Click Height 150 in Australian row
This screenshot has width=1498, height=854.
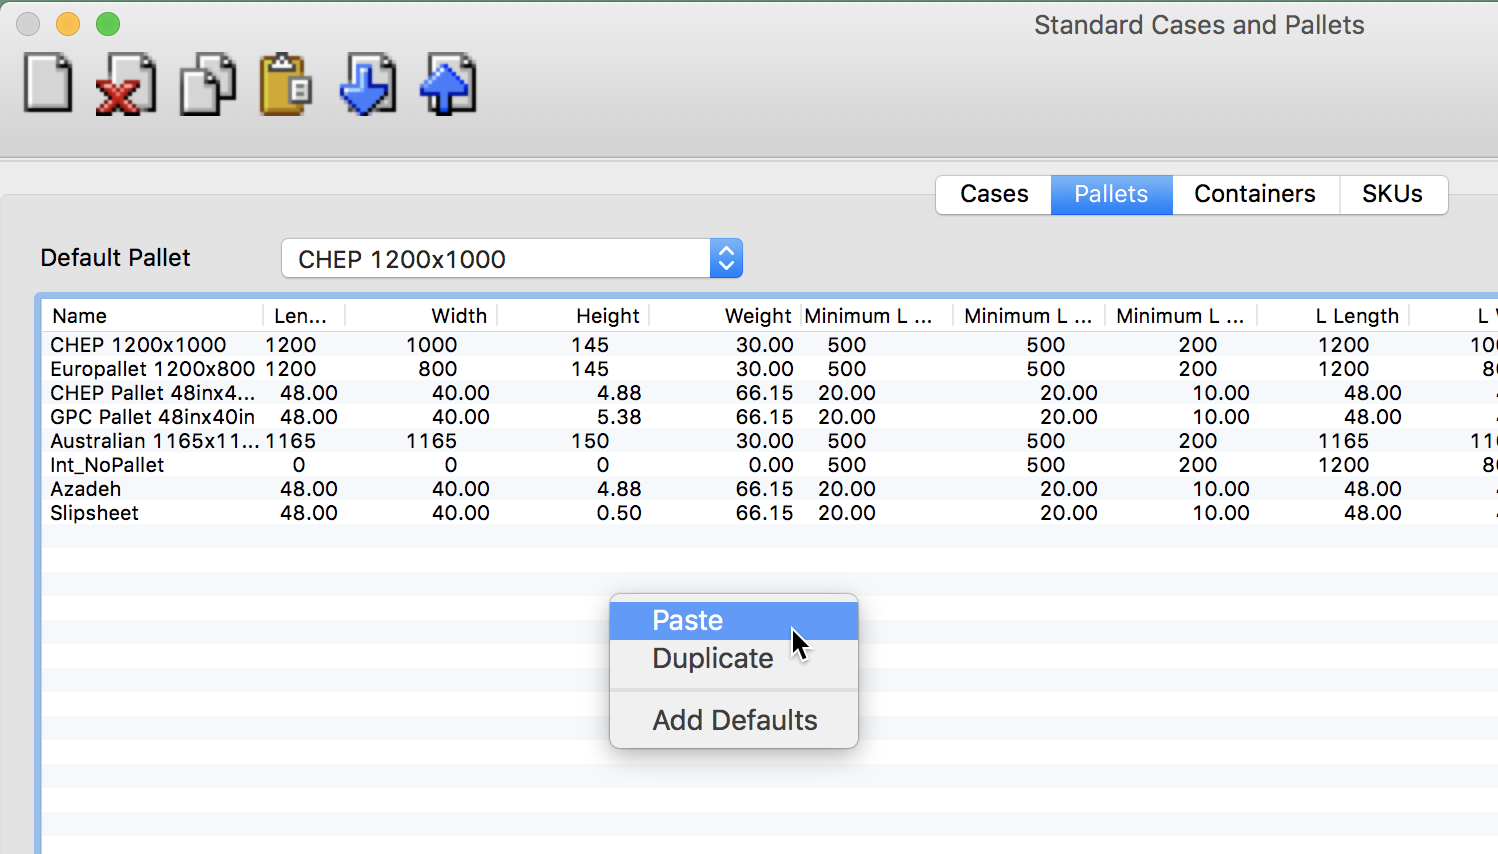pos(590,441)
